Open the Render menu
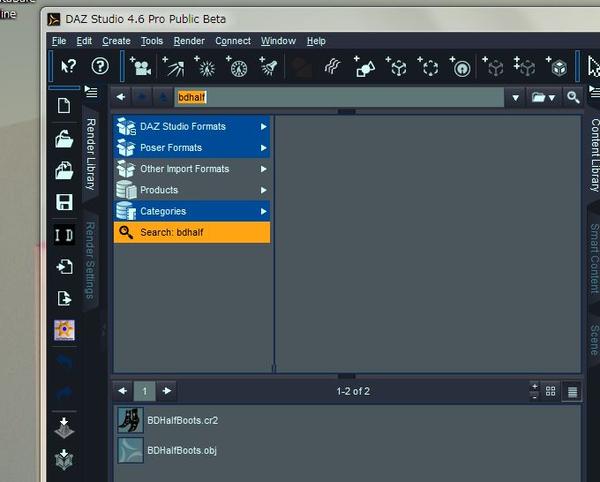This screenshot has width=600, height=482. (x=189, y=41)
